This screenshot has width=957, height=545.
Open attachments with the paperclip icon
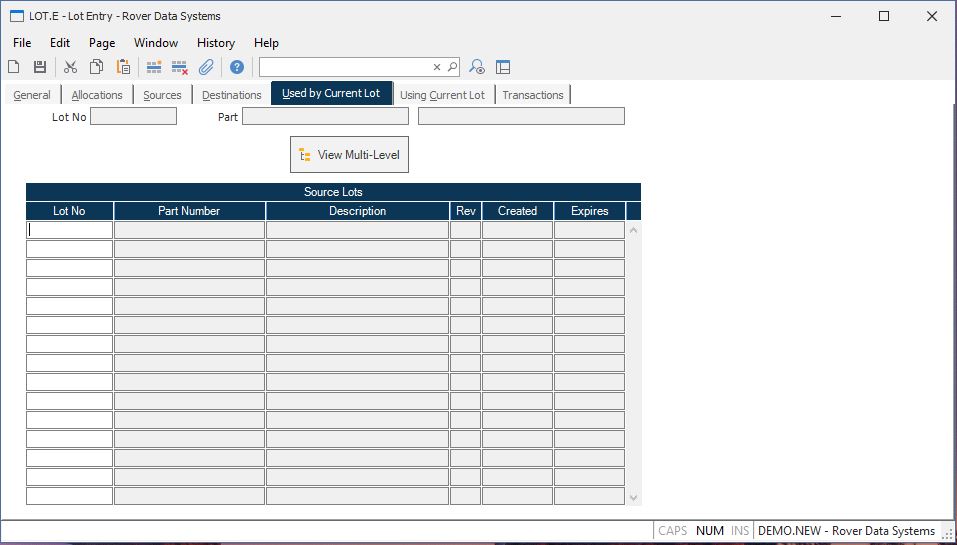click(206, 67)
